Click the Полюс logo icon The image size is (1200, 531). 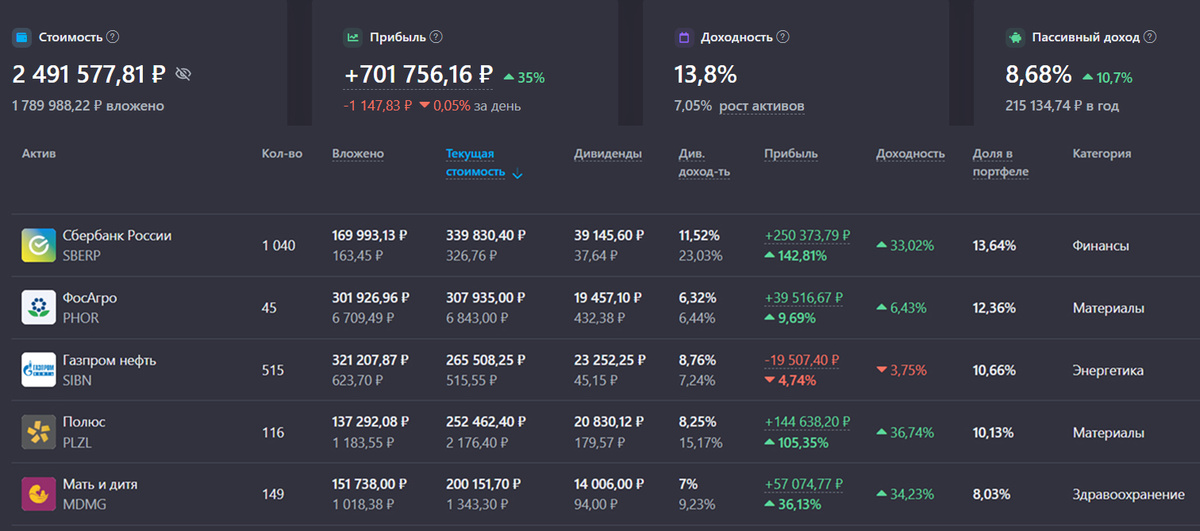(38, 432)
